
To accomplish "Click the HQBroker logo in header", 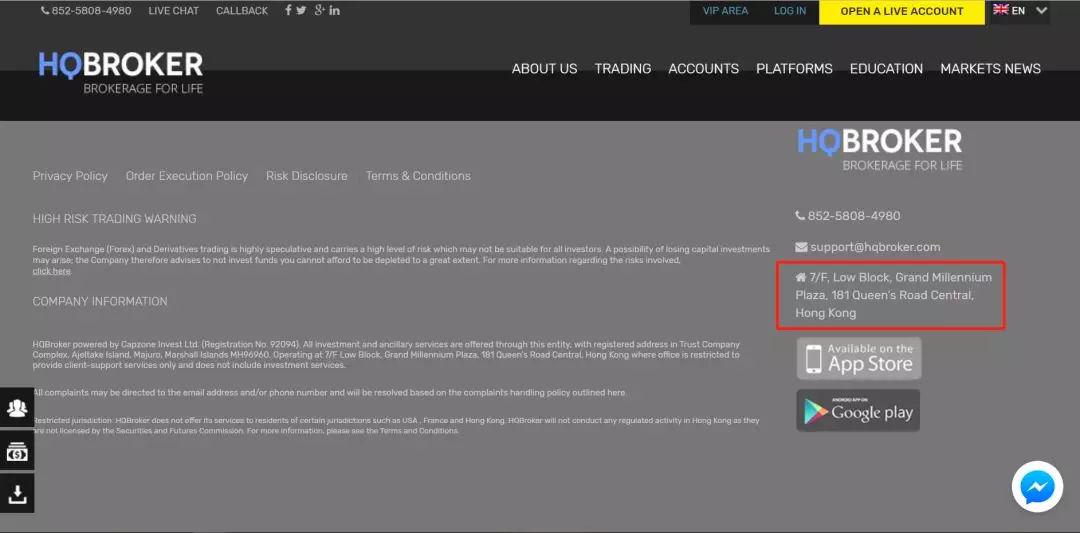I will coord(121,72).
